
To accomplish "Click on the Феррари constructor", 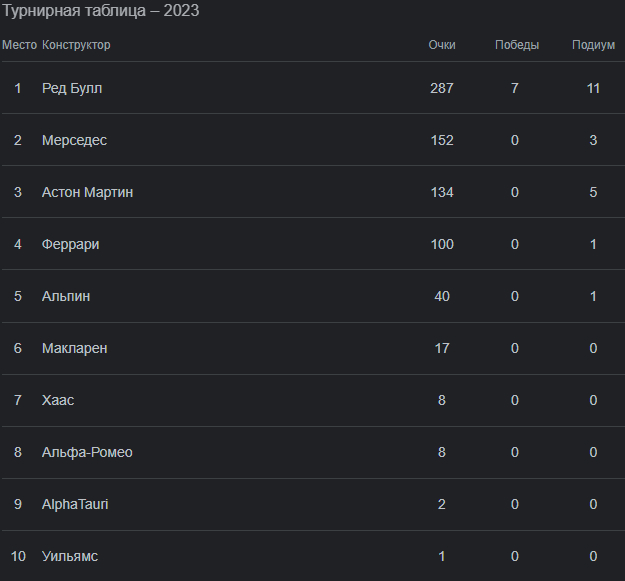I will pos(70,244).
